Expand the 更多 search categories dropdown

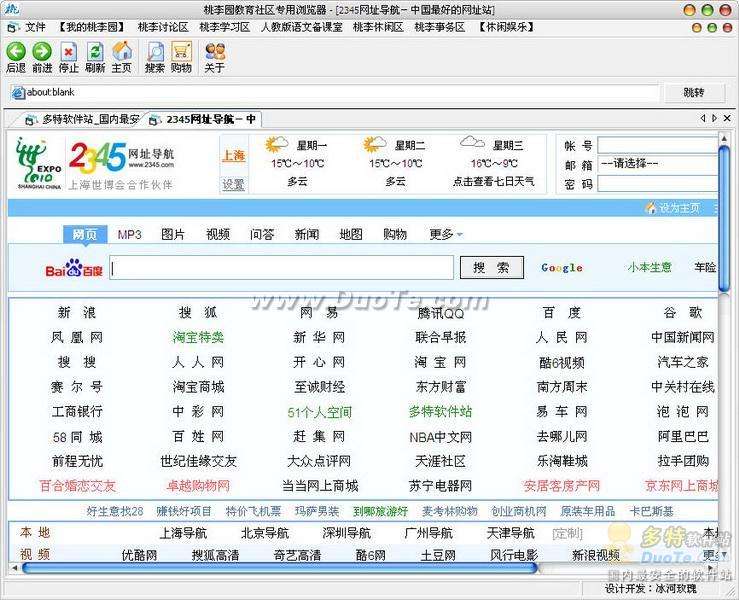click(x=446, y=234)
